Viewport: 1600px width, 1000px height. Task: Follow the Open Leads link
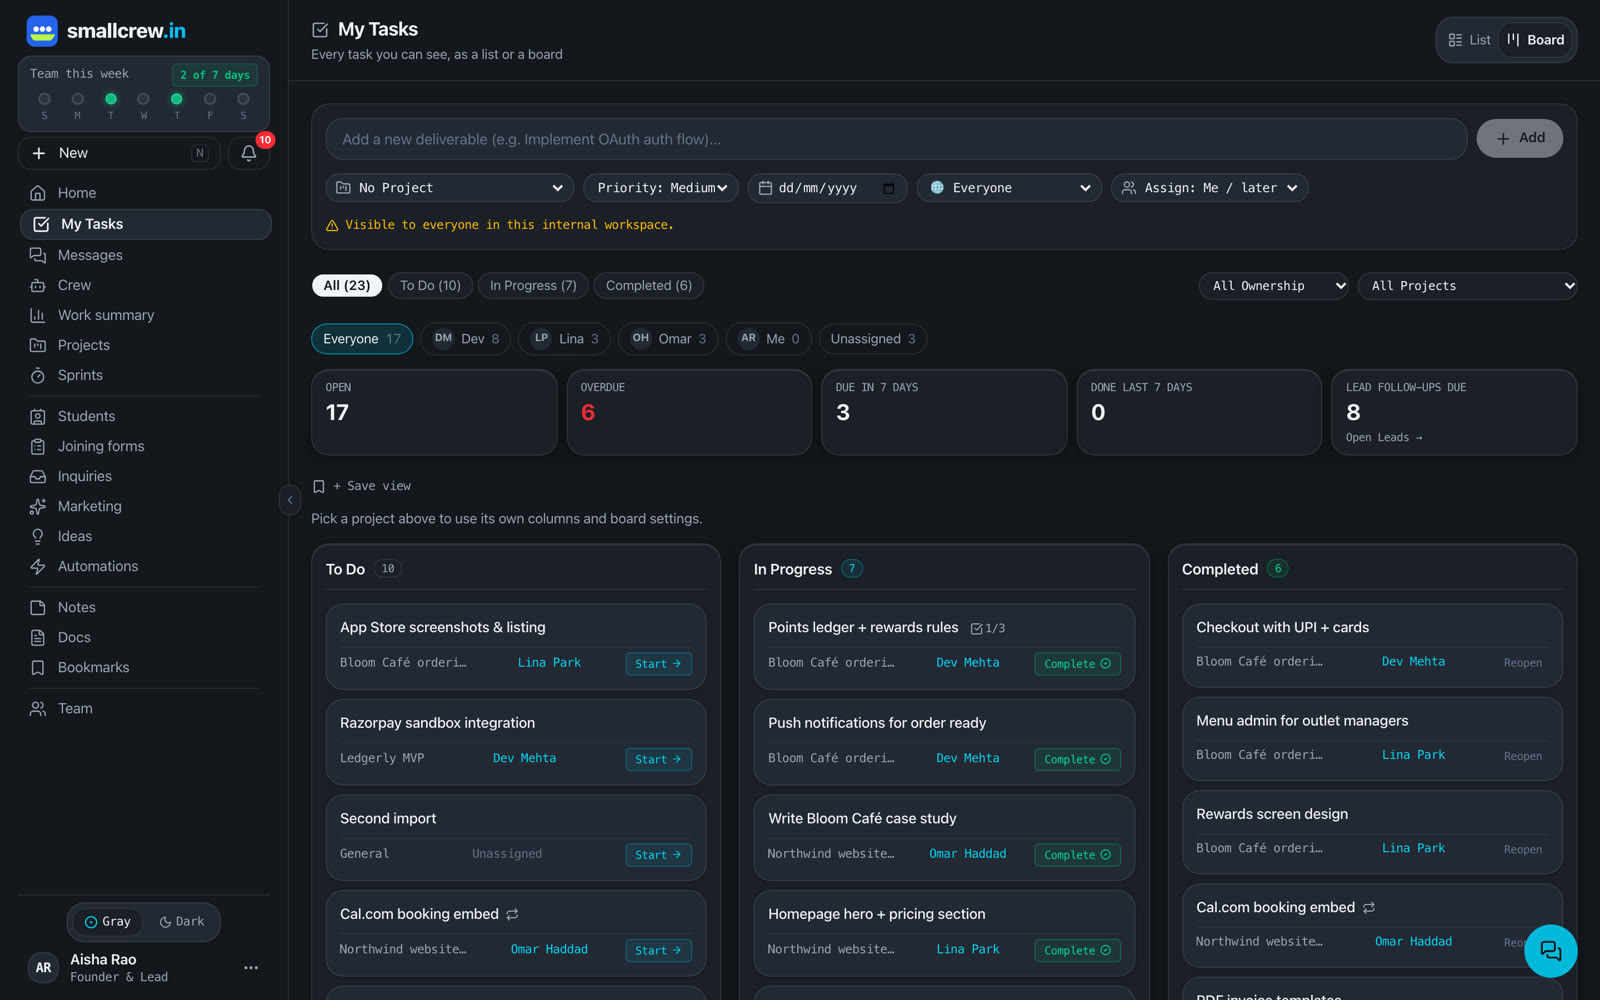point(1384,437)
